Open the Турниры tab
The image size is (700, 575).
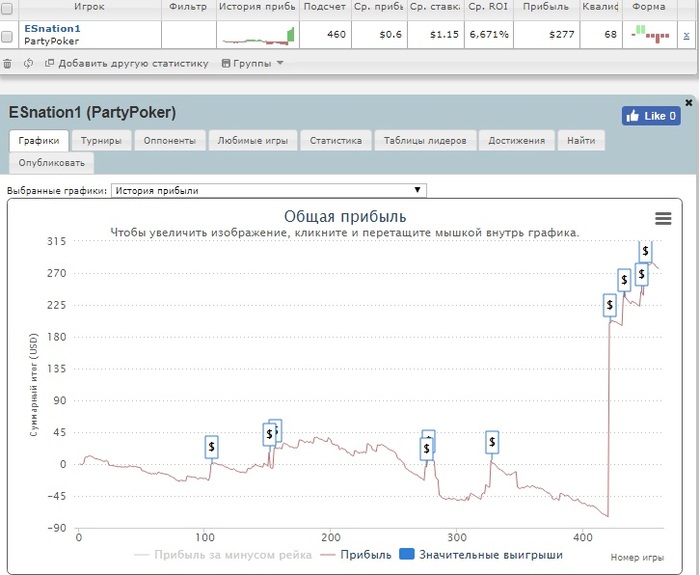click(x=101, y=141)
